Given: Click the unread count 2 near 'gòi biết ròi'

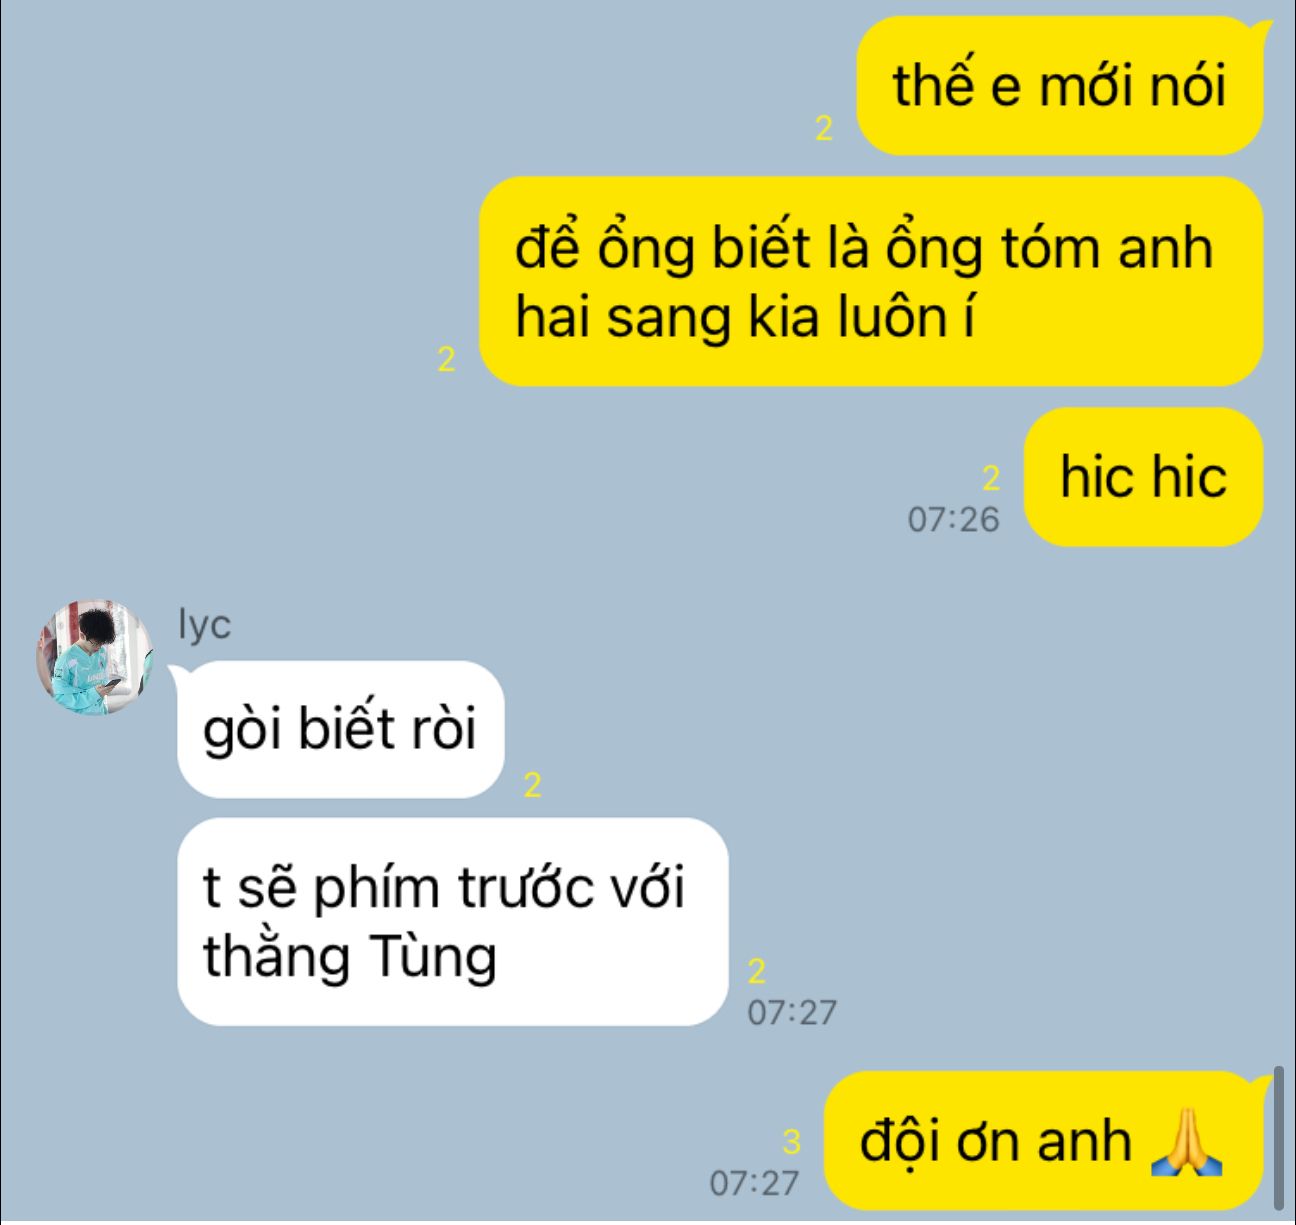Looking at the screenshot, I should click(532, 786).
